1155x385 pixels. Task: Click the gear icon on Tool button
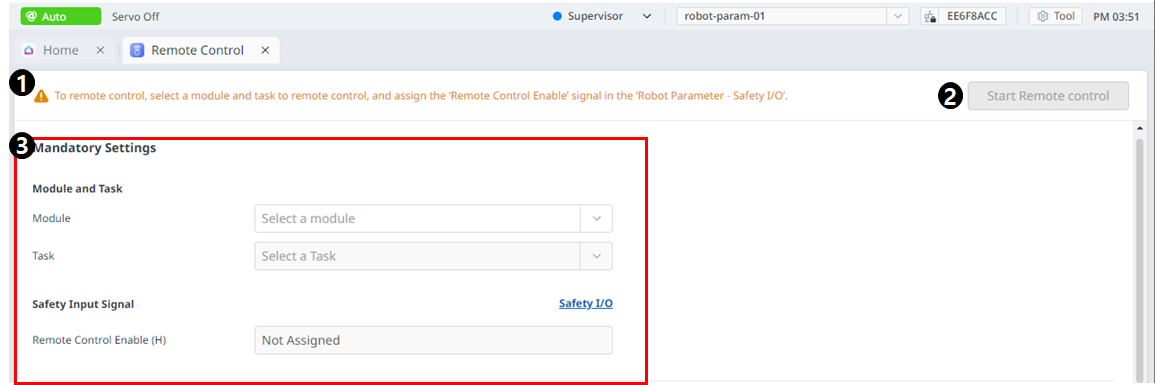click(x=1042, y=15)
